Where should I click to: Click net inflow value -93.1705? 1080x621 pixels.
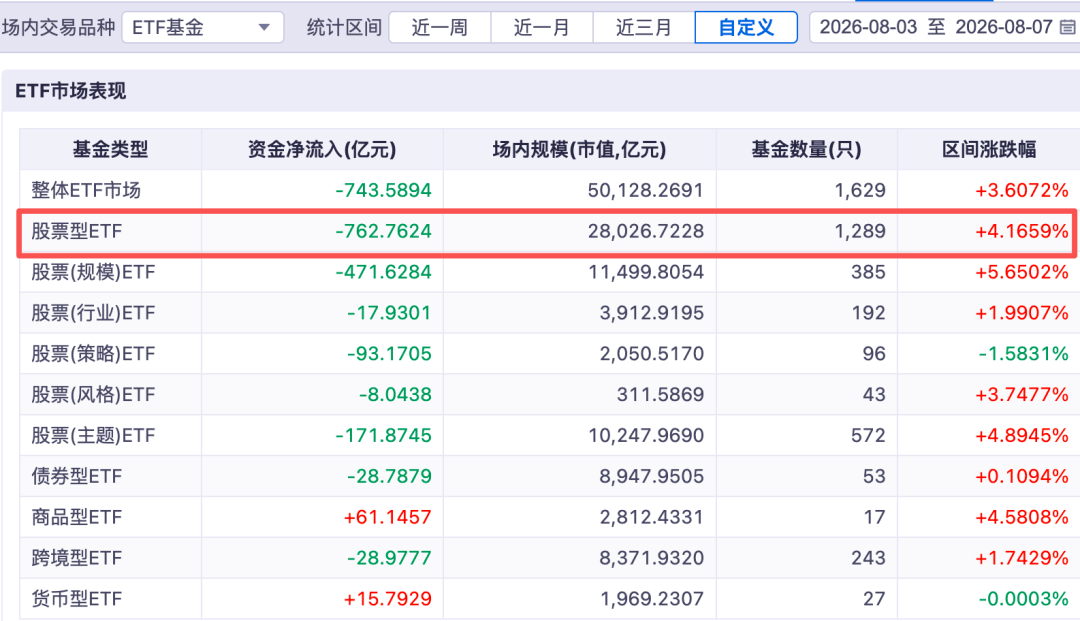(389, 354)
